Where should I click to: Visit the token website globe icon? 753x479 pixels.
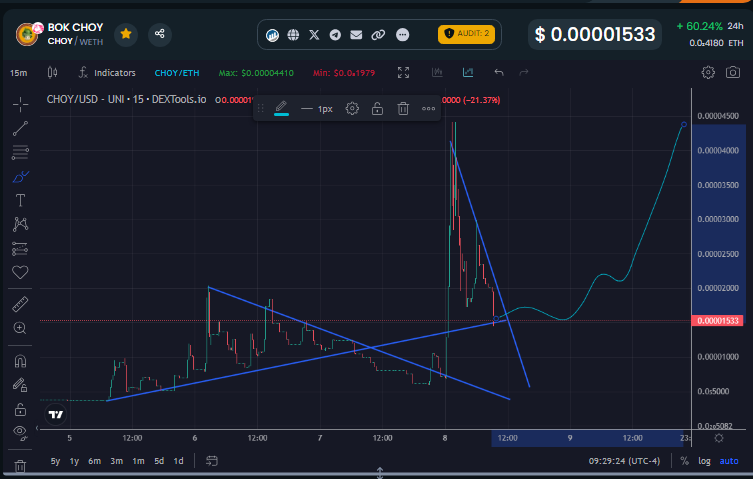293,35
